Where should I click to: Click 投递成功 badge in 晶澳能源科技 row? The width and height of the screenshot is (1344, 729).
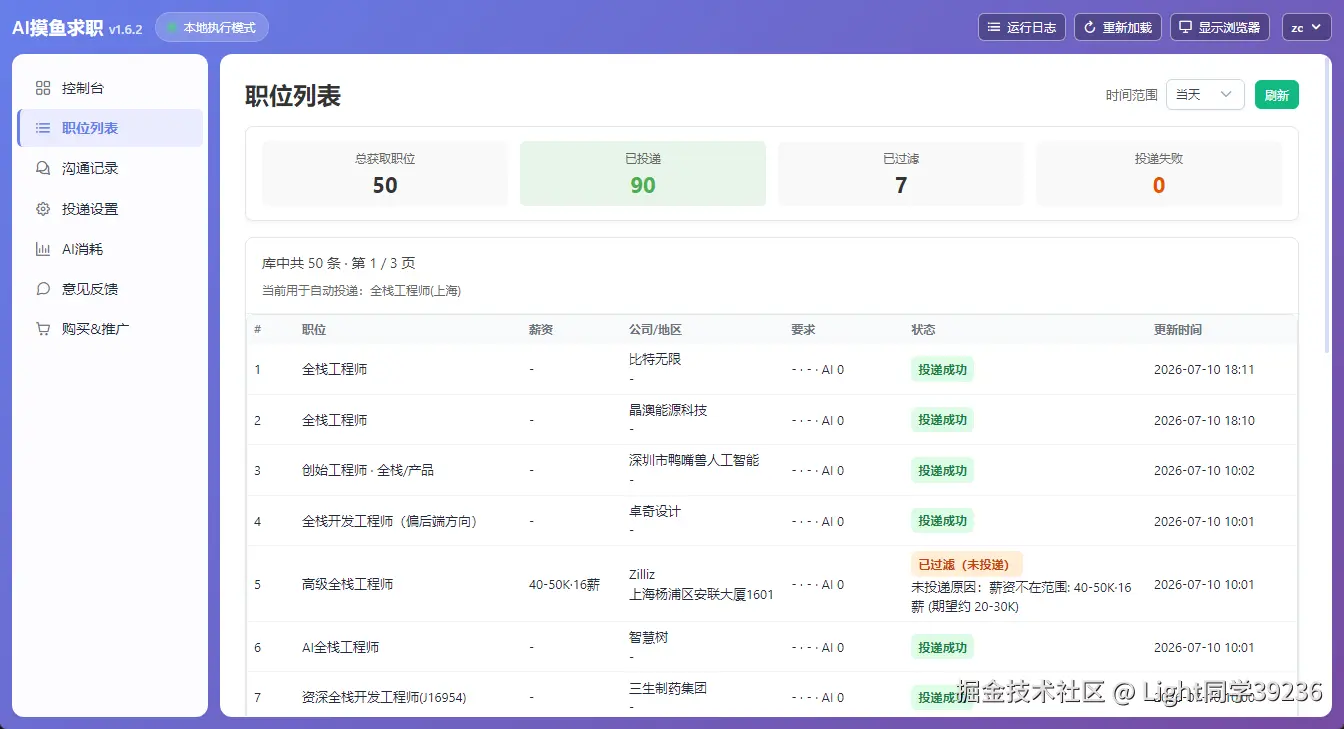[942, 420]
